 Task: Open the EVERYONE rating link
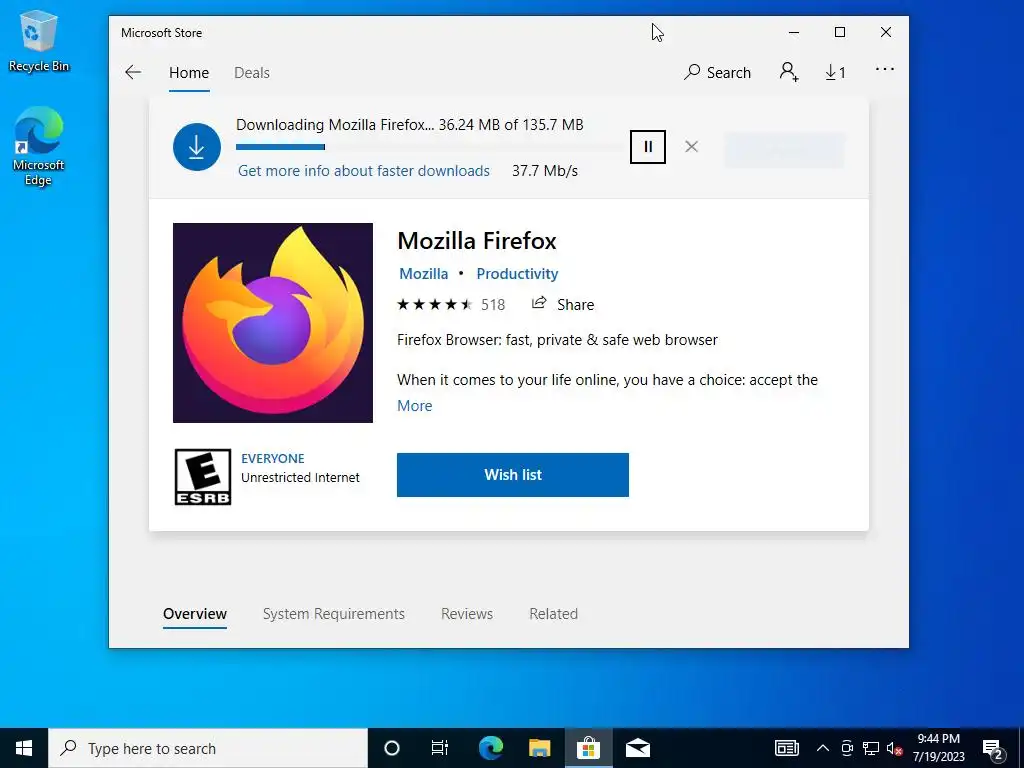click(273, 458)
